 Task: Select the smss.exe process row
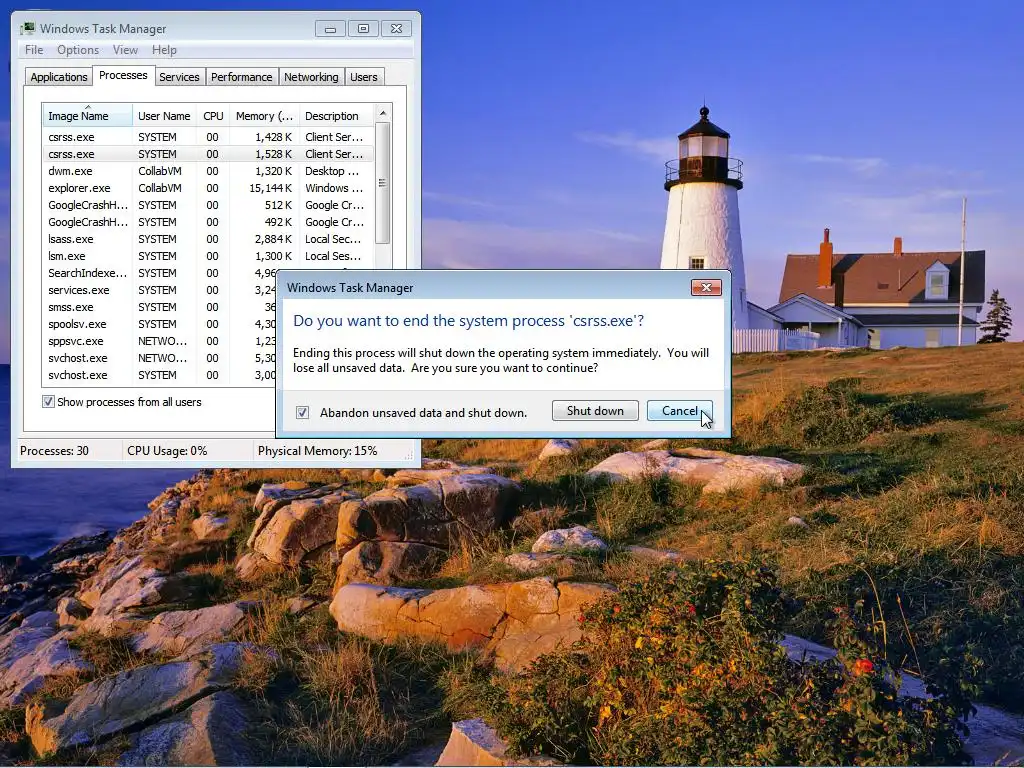pyautogui.click(x=159, y=307)
